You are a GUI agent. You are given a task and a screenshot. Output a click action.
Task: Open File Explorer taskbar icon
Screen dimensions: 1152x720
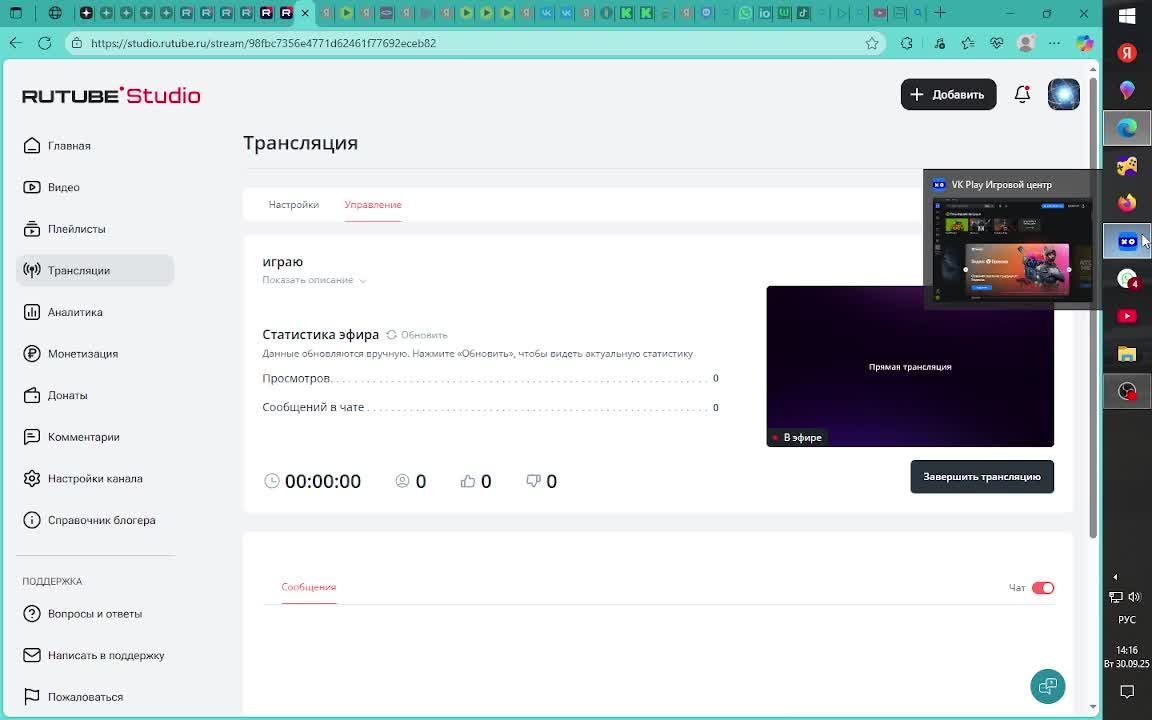(1127, 354)
